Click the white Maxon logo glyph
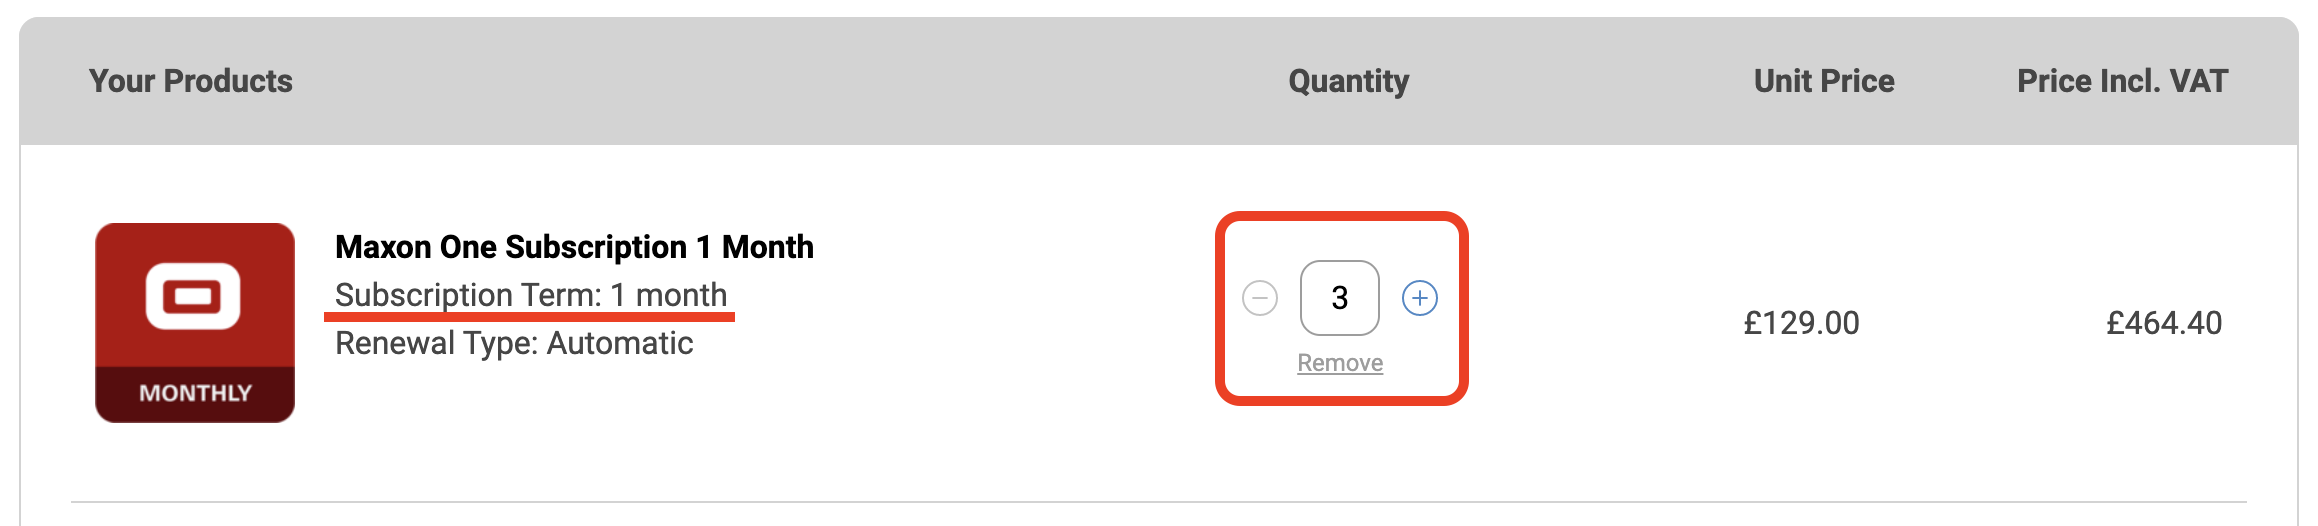 [x=193, y=296]
